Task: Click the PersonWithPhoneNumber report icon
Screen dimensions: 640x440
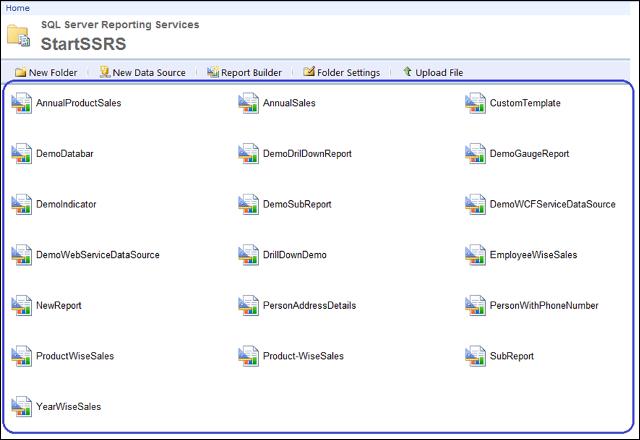Action: point(476,305)
